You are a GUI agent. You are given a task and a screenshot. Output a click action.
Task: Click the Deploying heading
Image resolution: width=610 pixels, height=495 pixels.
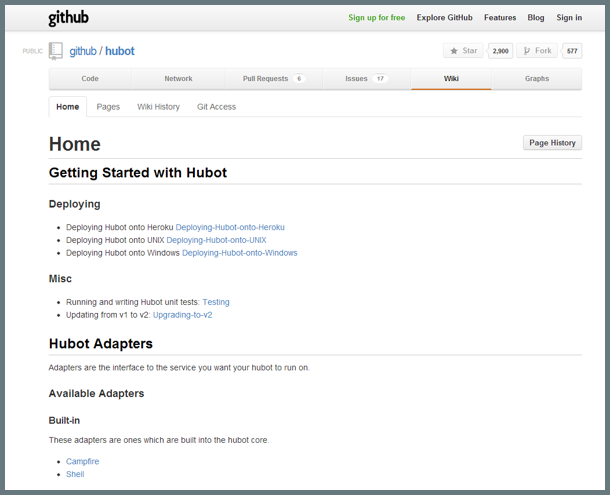(75, 204)
